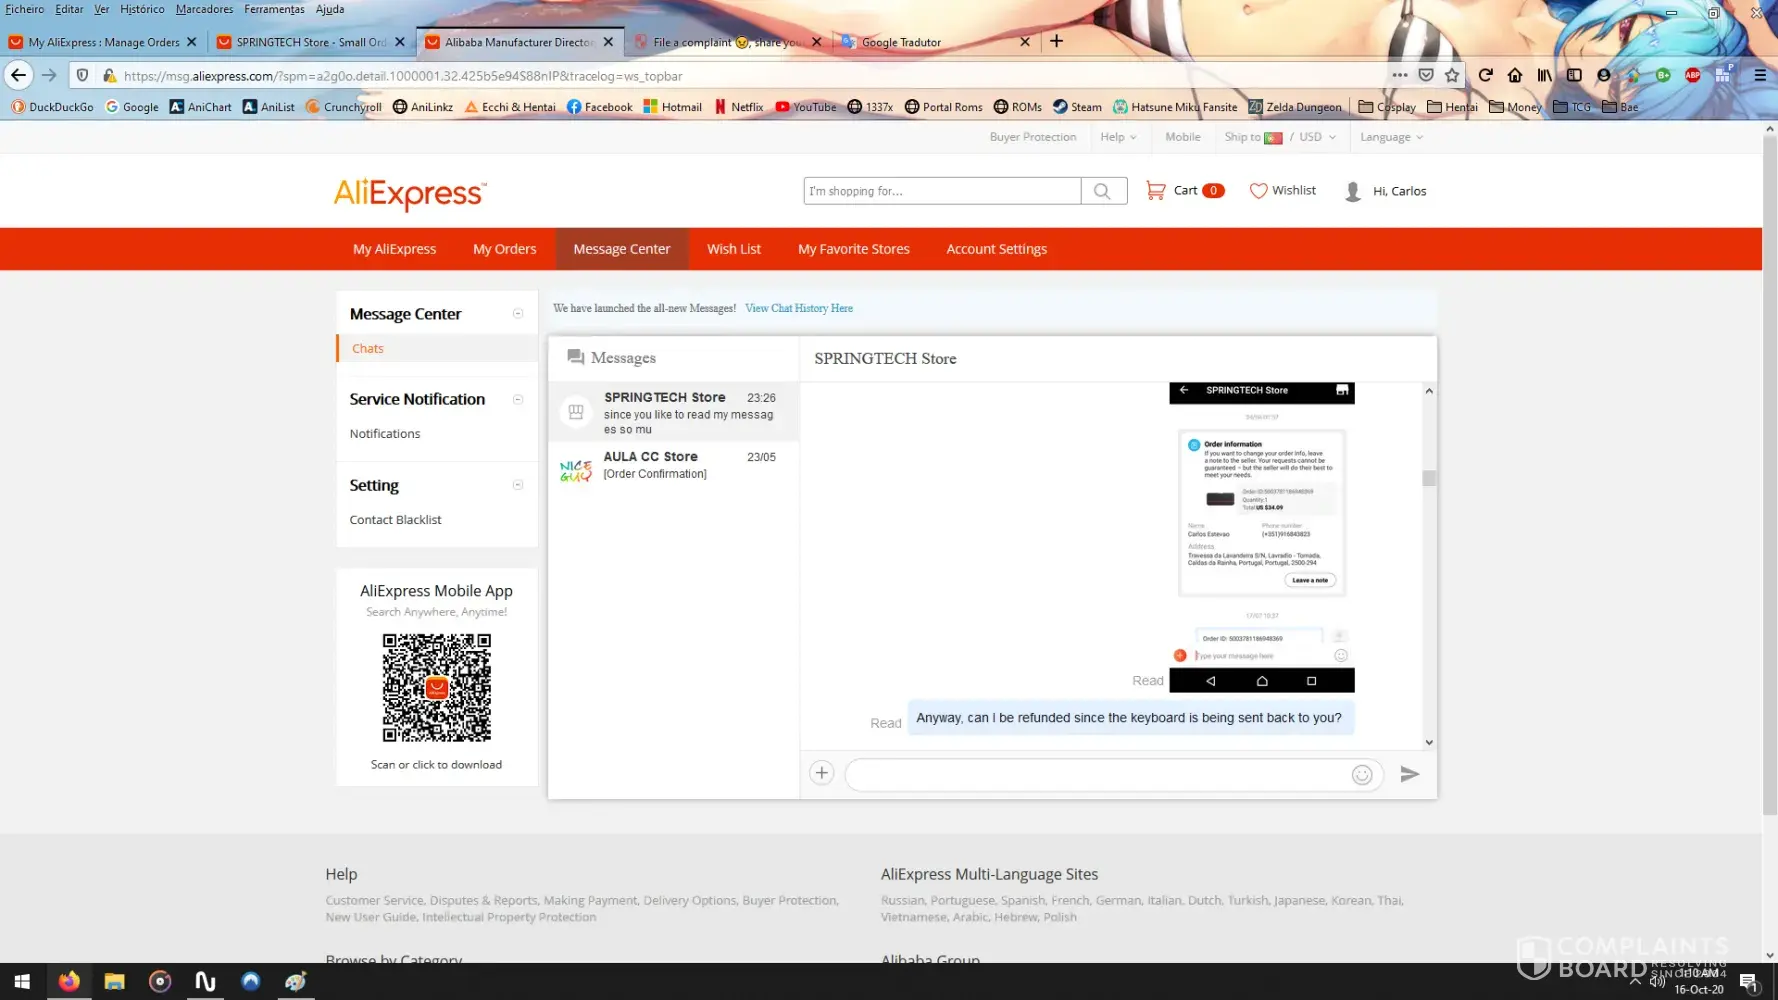Open the Help dropdown in top bar
Screen dimensions: 1778x1000
(1118, 137)
